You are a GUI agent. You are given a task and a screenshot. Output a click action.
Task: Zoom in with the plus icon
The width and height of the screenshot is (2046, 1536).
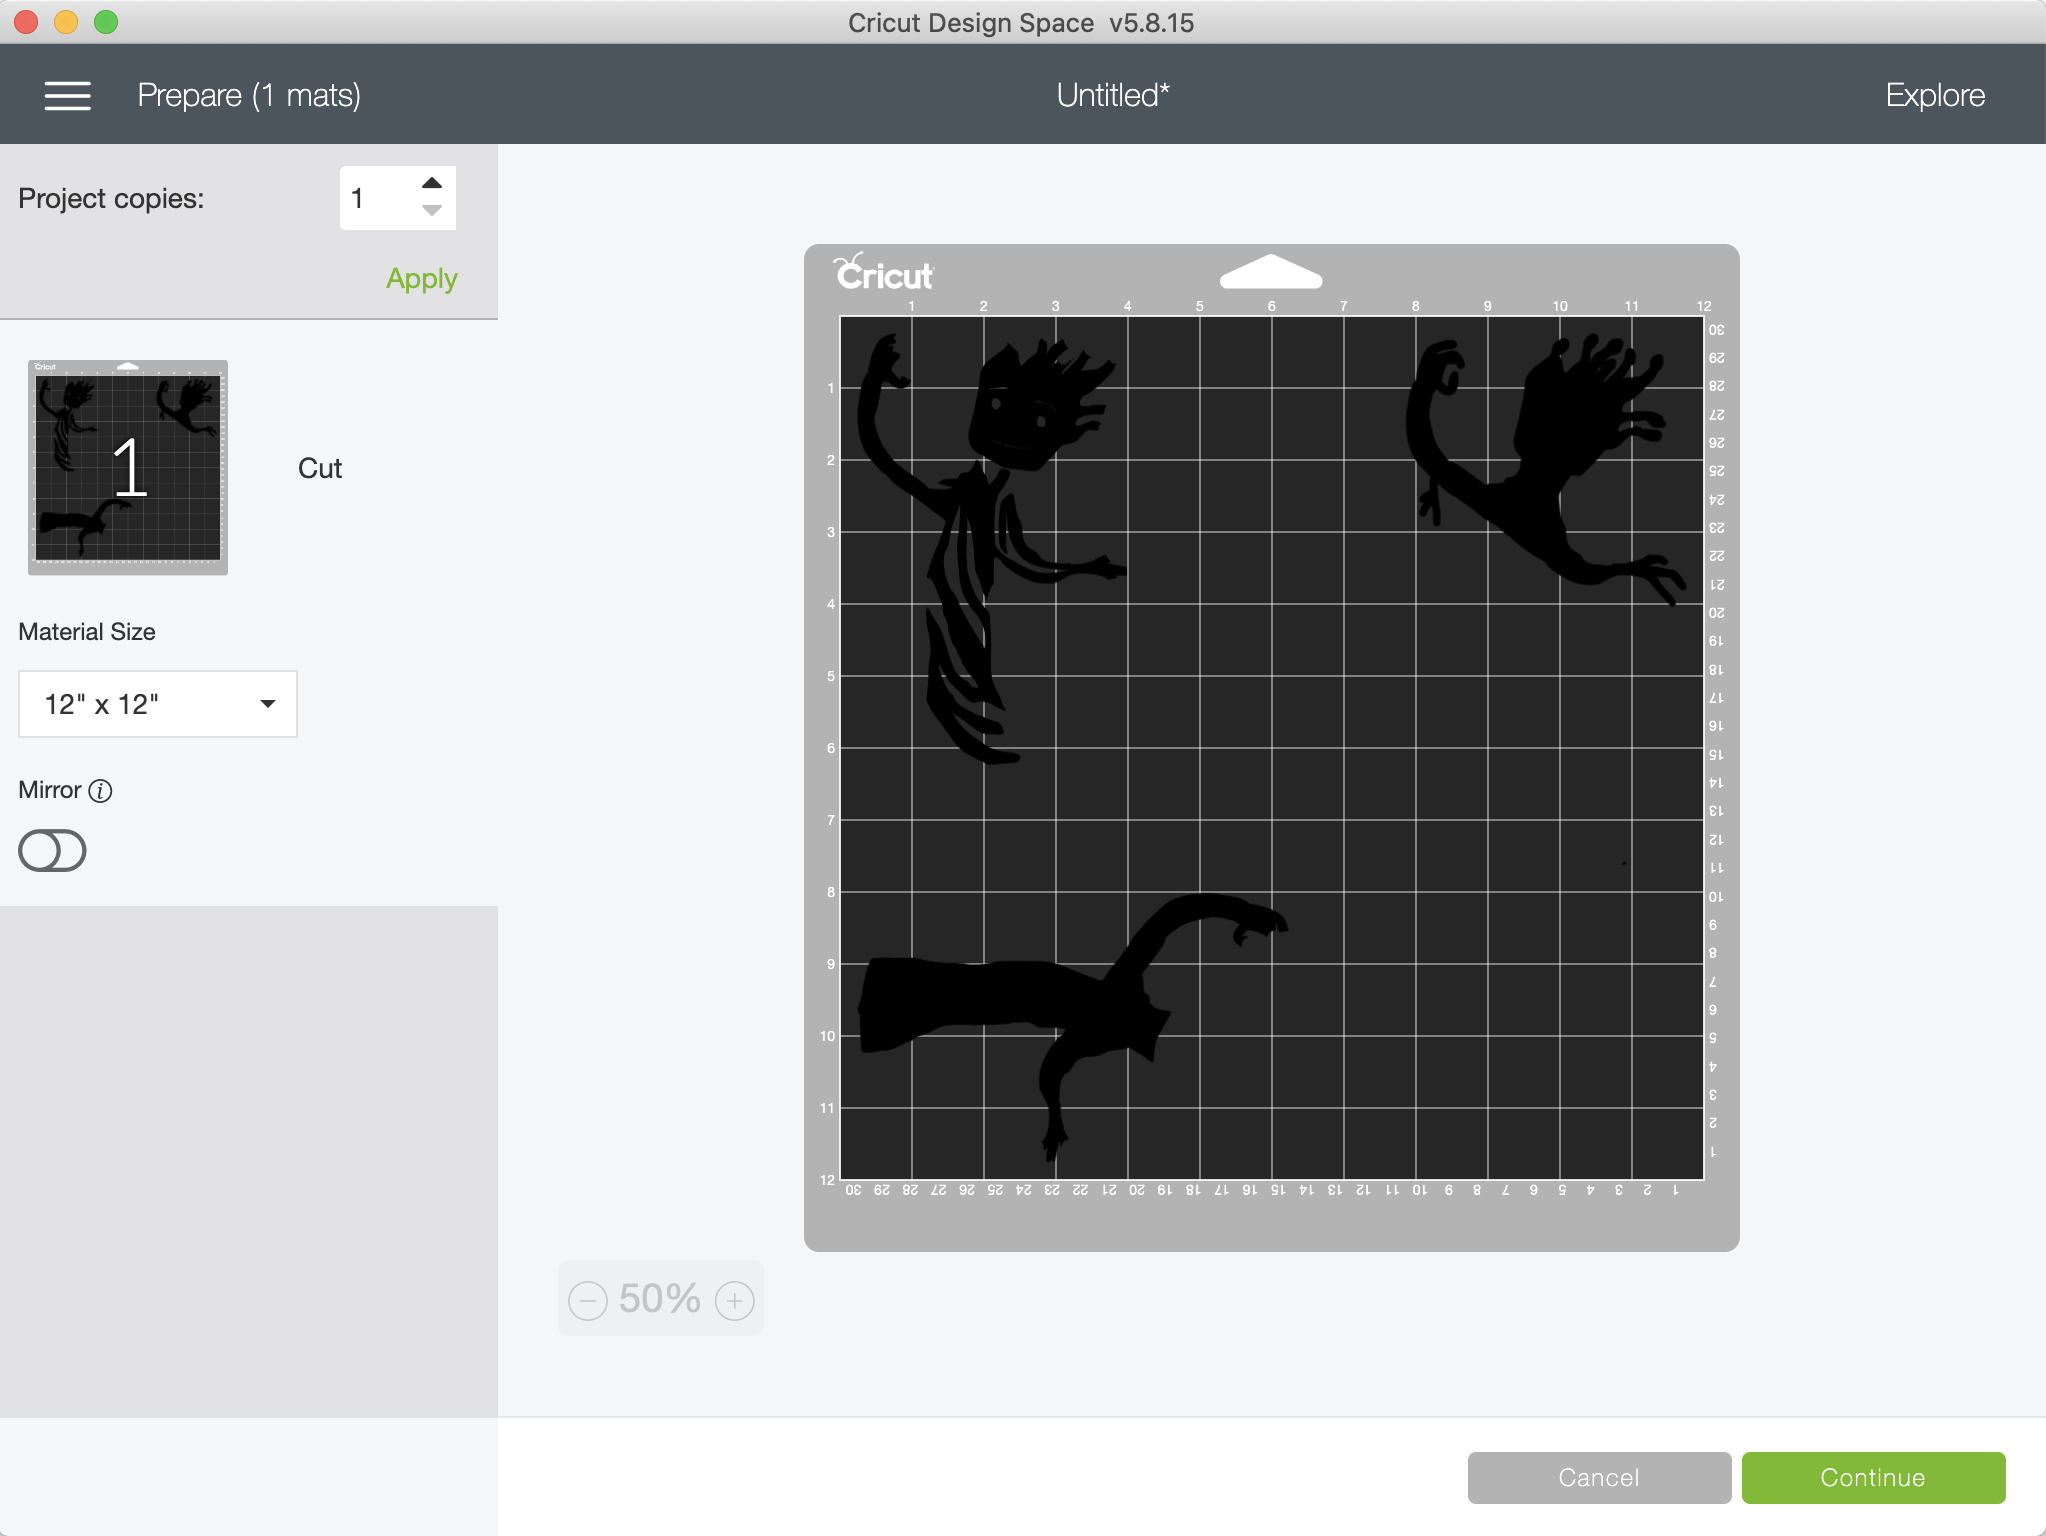[x=735, y=1301]
